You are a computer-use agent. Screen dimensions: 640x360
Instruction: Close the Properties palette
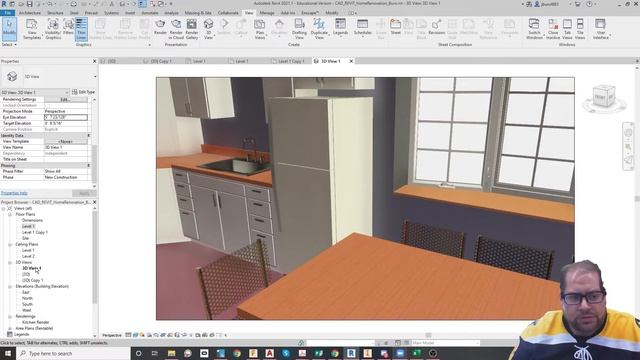pos(94,61)
